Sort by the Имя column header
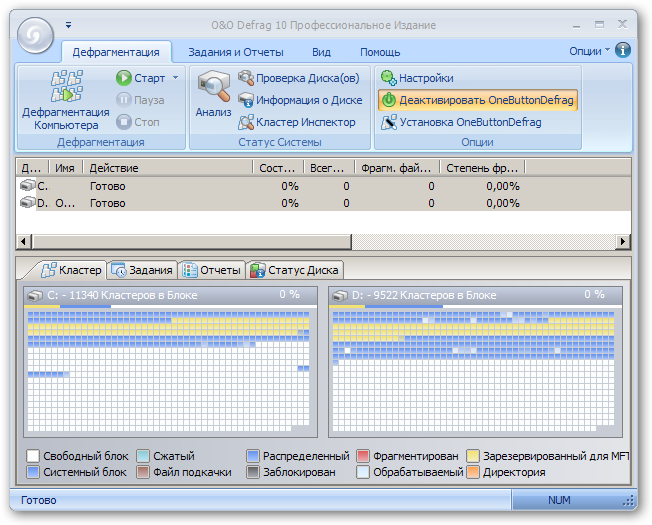This screenshot has height=525, width=652. [65, 168]
